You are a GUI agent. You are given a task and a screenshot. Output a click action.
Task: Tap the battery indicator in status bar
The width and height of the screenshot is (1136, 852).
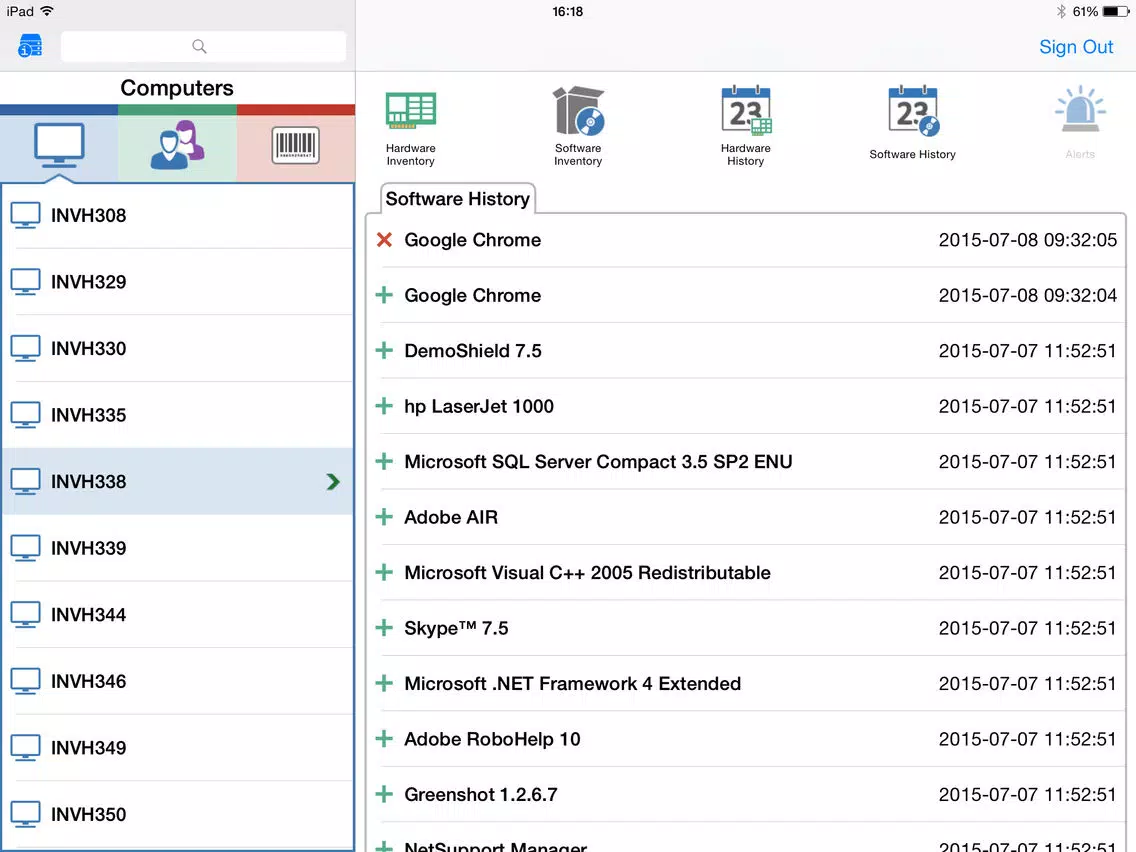coord(1115,12)
